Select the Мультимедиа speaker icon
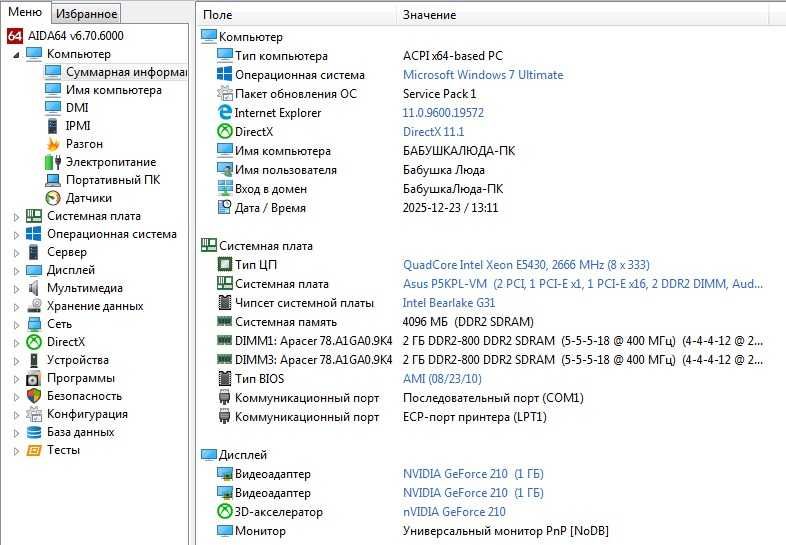This screenshot has width=786, height=545. (x=34, y=288)
